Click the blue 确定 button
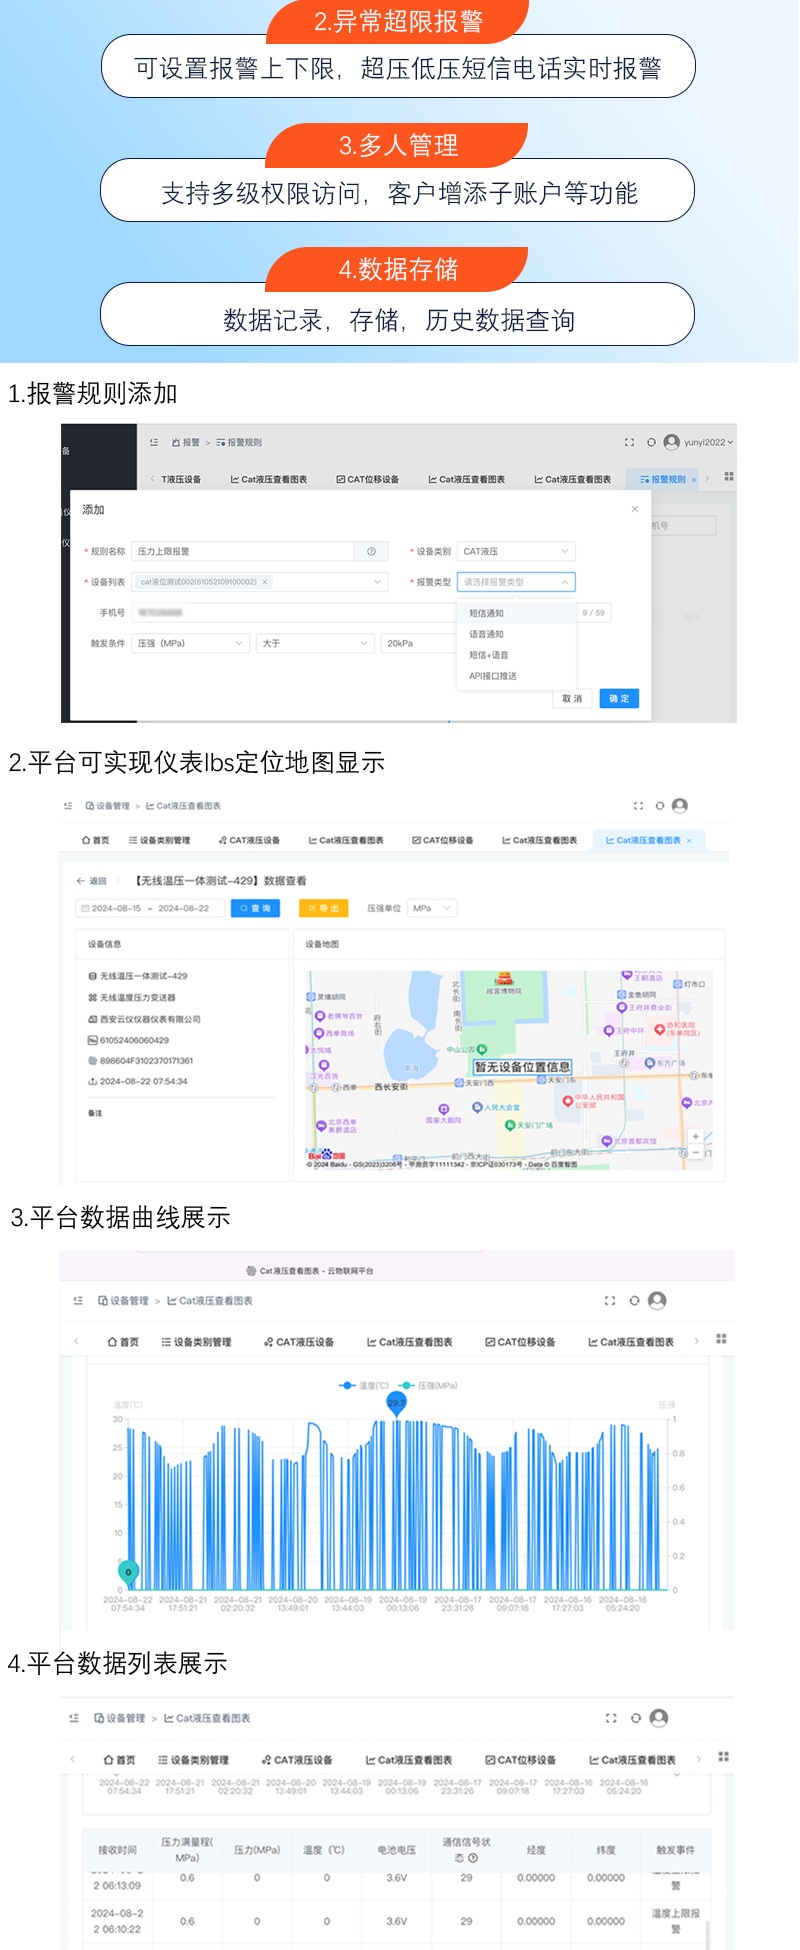This screenshot has height=1950, width=800. point(619,699)
